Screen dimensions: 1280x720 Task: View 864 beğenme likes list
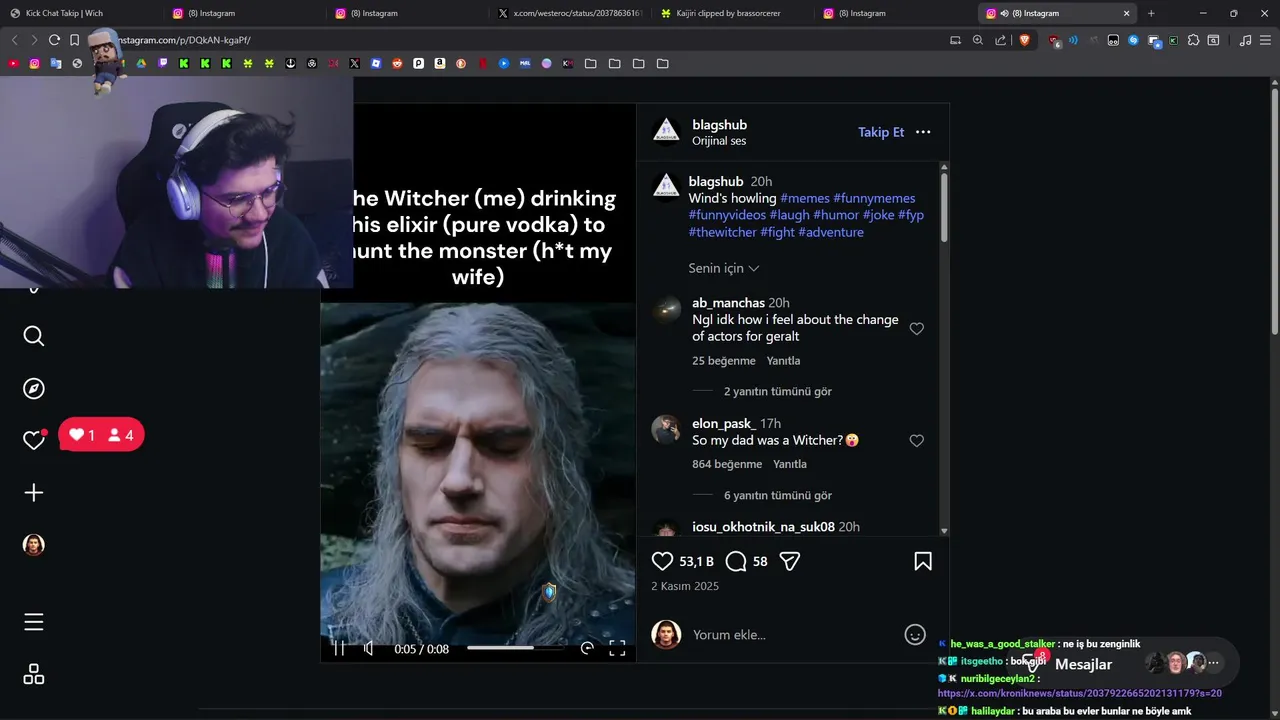[727, 465]
